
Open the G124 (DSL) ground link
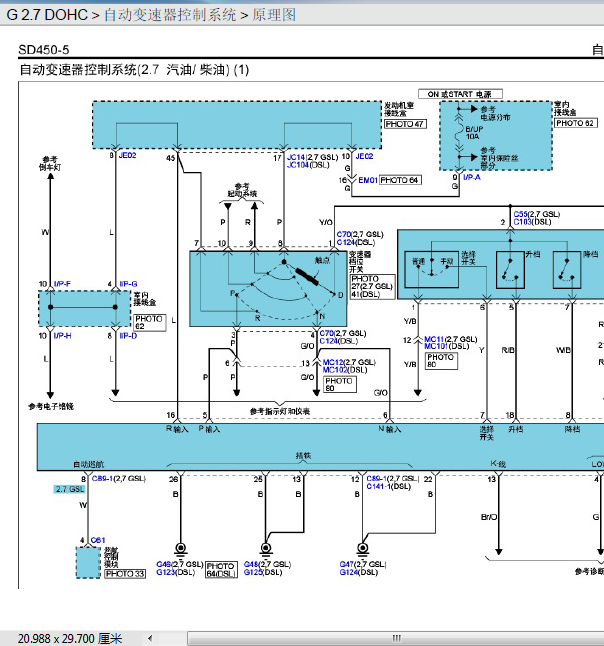(349, 572)
